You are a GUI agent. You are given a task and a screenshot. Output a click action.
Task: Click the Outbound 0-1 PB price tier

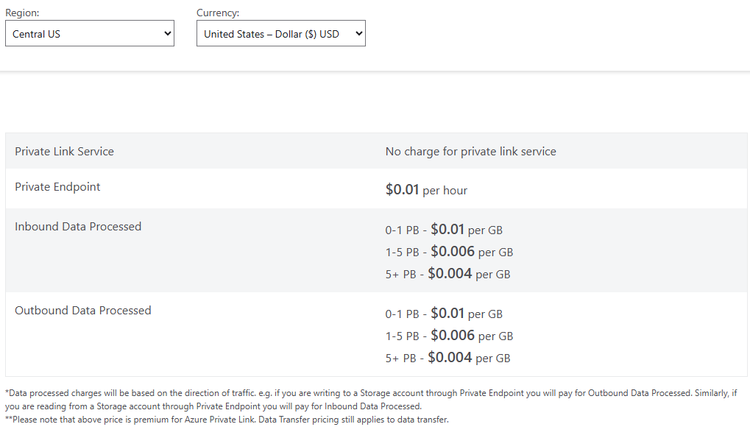[444, 313]
